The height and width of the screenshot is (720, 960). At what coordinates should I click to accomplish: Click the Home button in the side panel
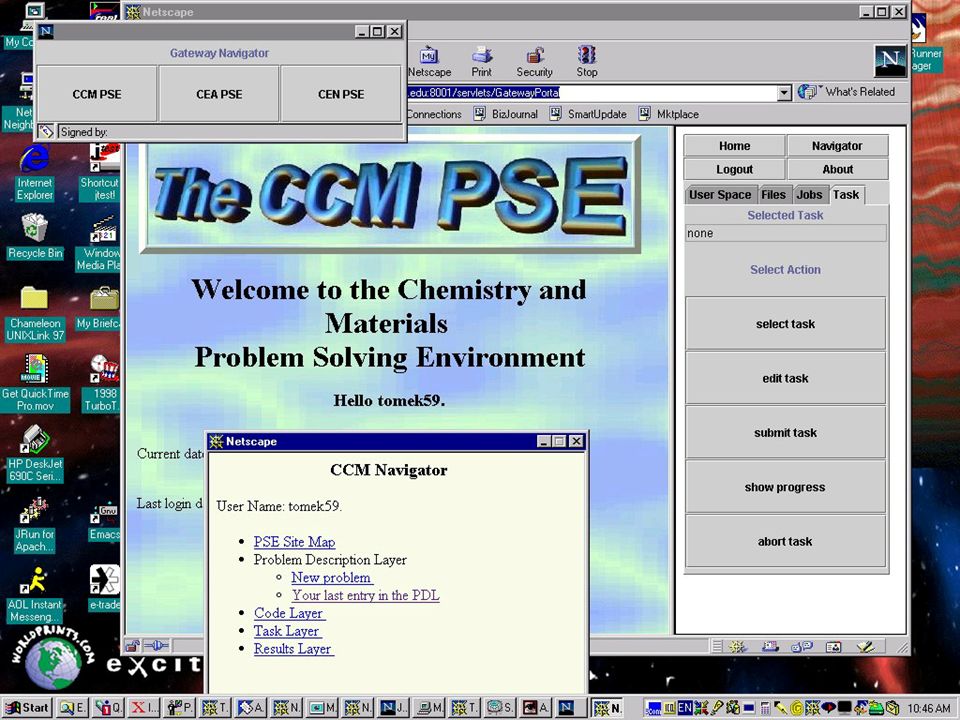(x=734, y=146)
